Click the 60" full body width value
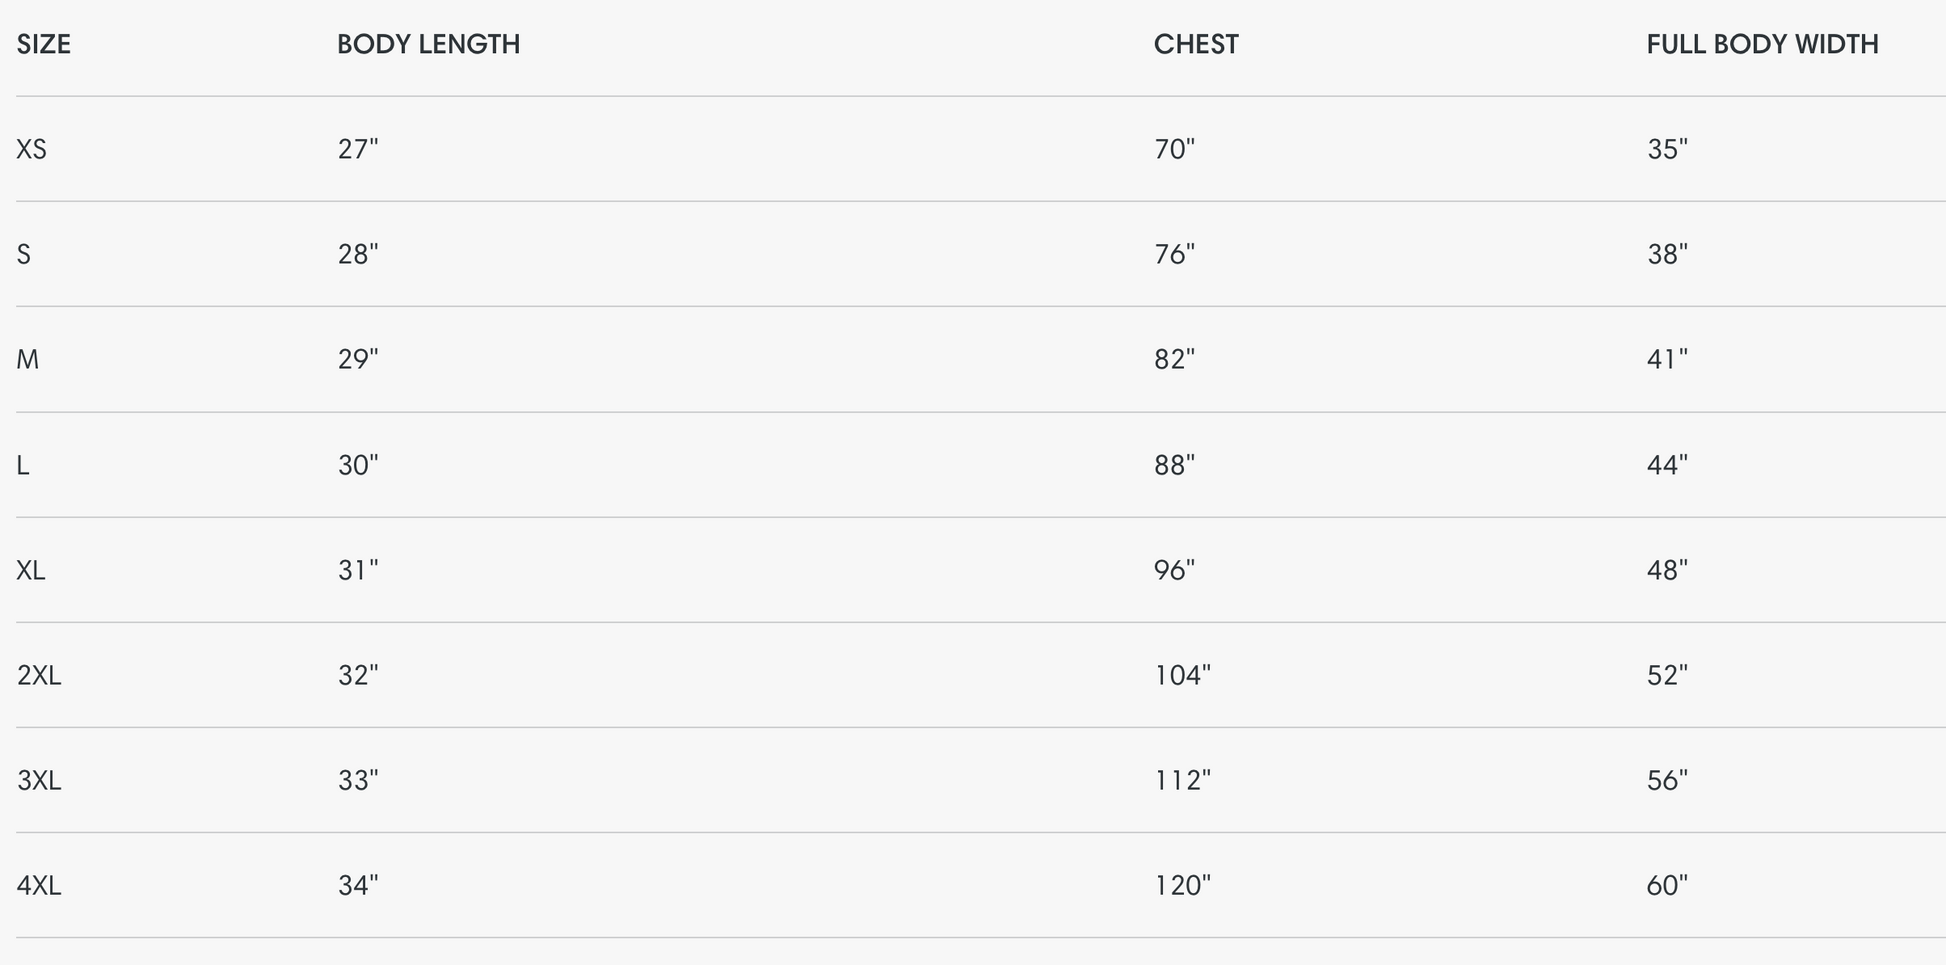Viewport: 1946px width, 965px height. [x=1667, y=886]
